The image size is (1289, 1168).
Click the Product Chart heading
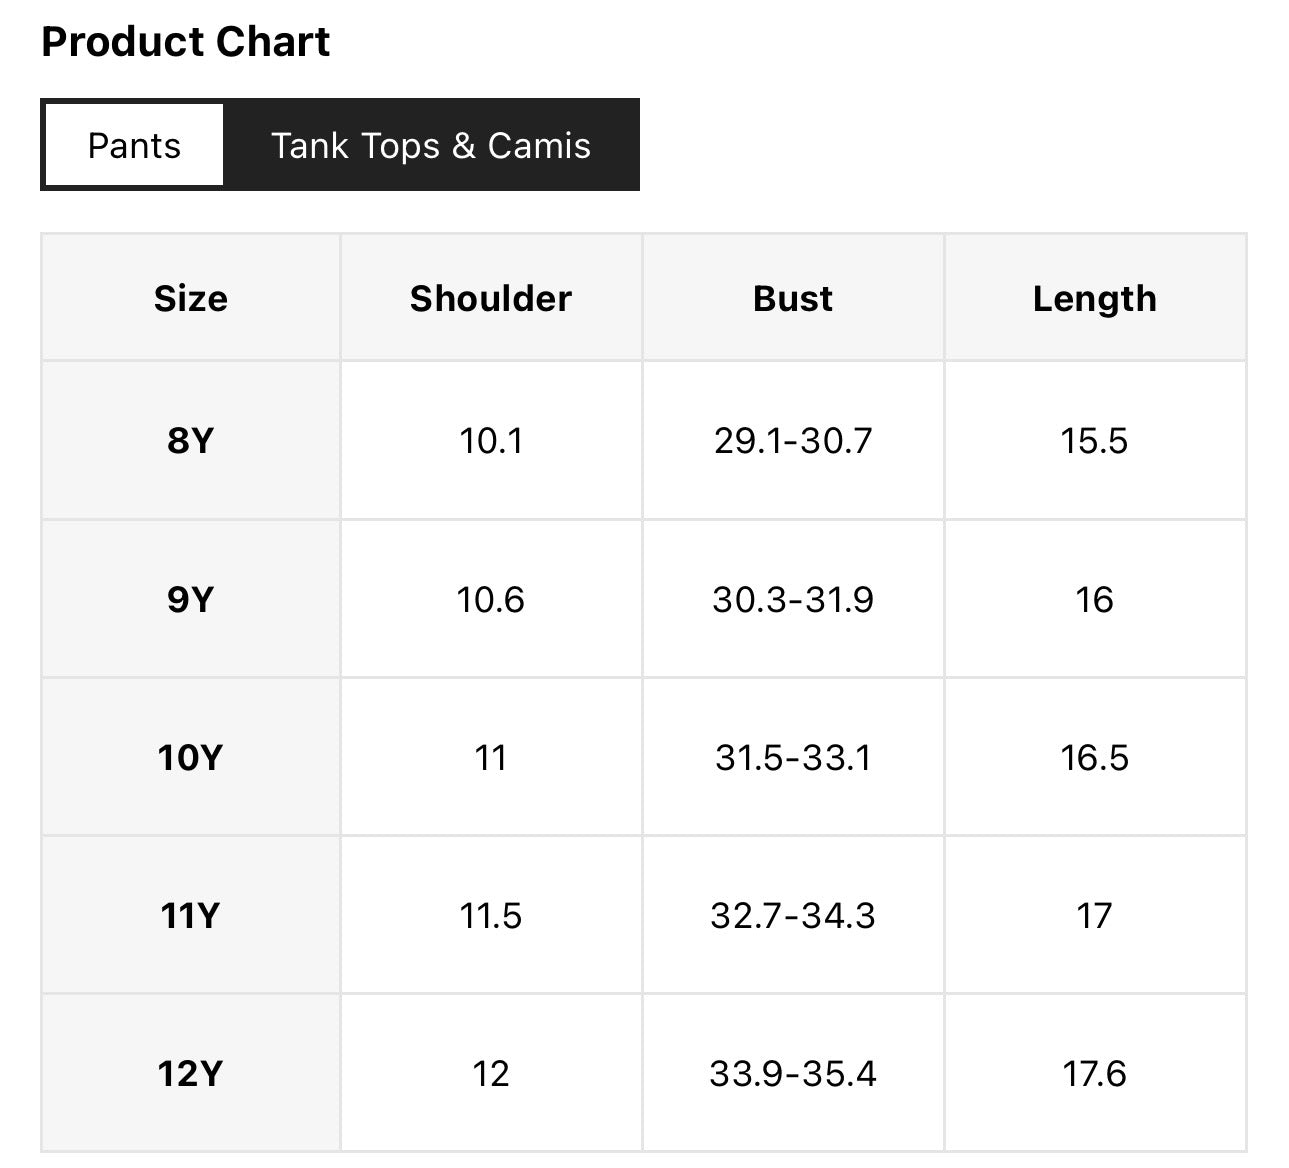coord(186,42)
